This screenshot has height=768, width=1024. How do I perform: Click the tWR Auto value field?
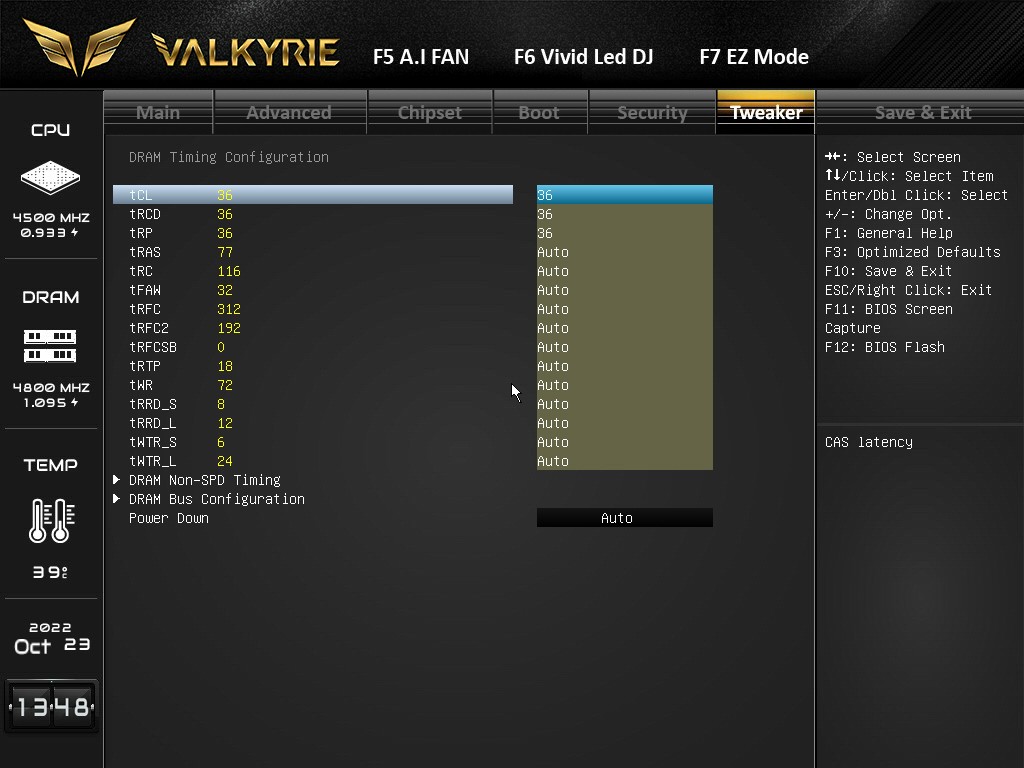624,384
